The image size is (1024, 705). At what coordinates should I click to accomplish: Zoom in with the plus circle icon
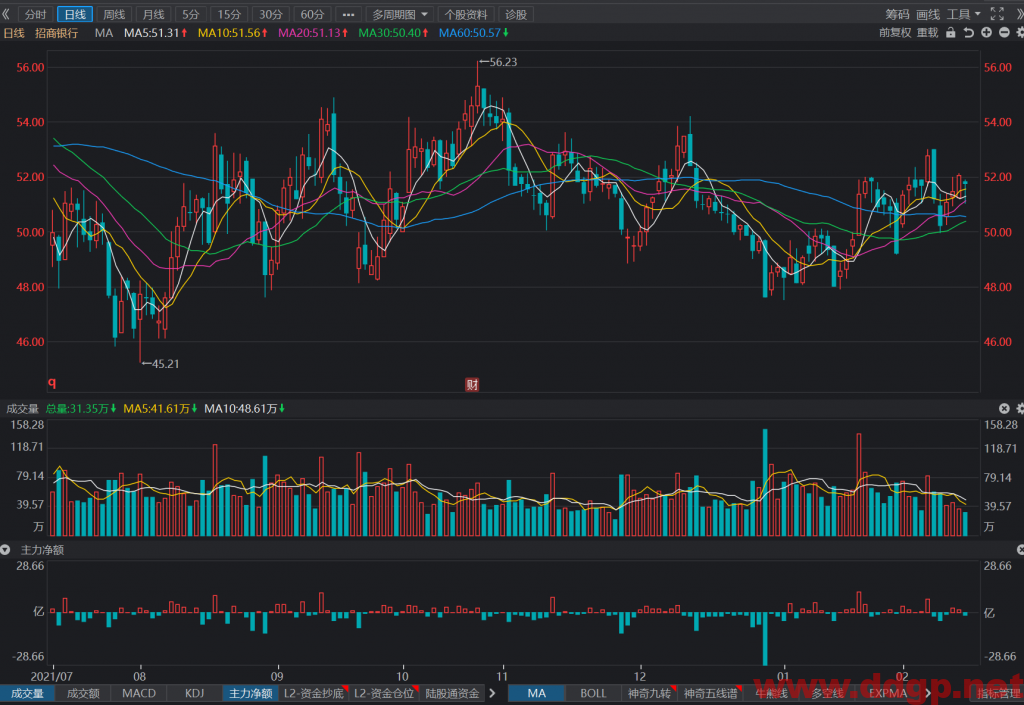coord(986,33)
